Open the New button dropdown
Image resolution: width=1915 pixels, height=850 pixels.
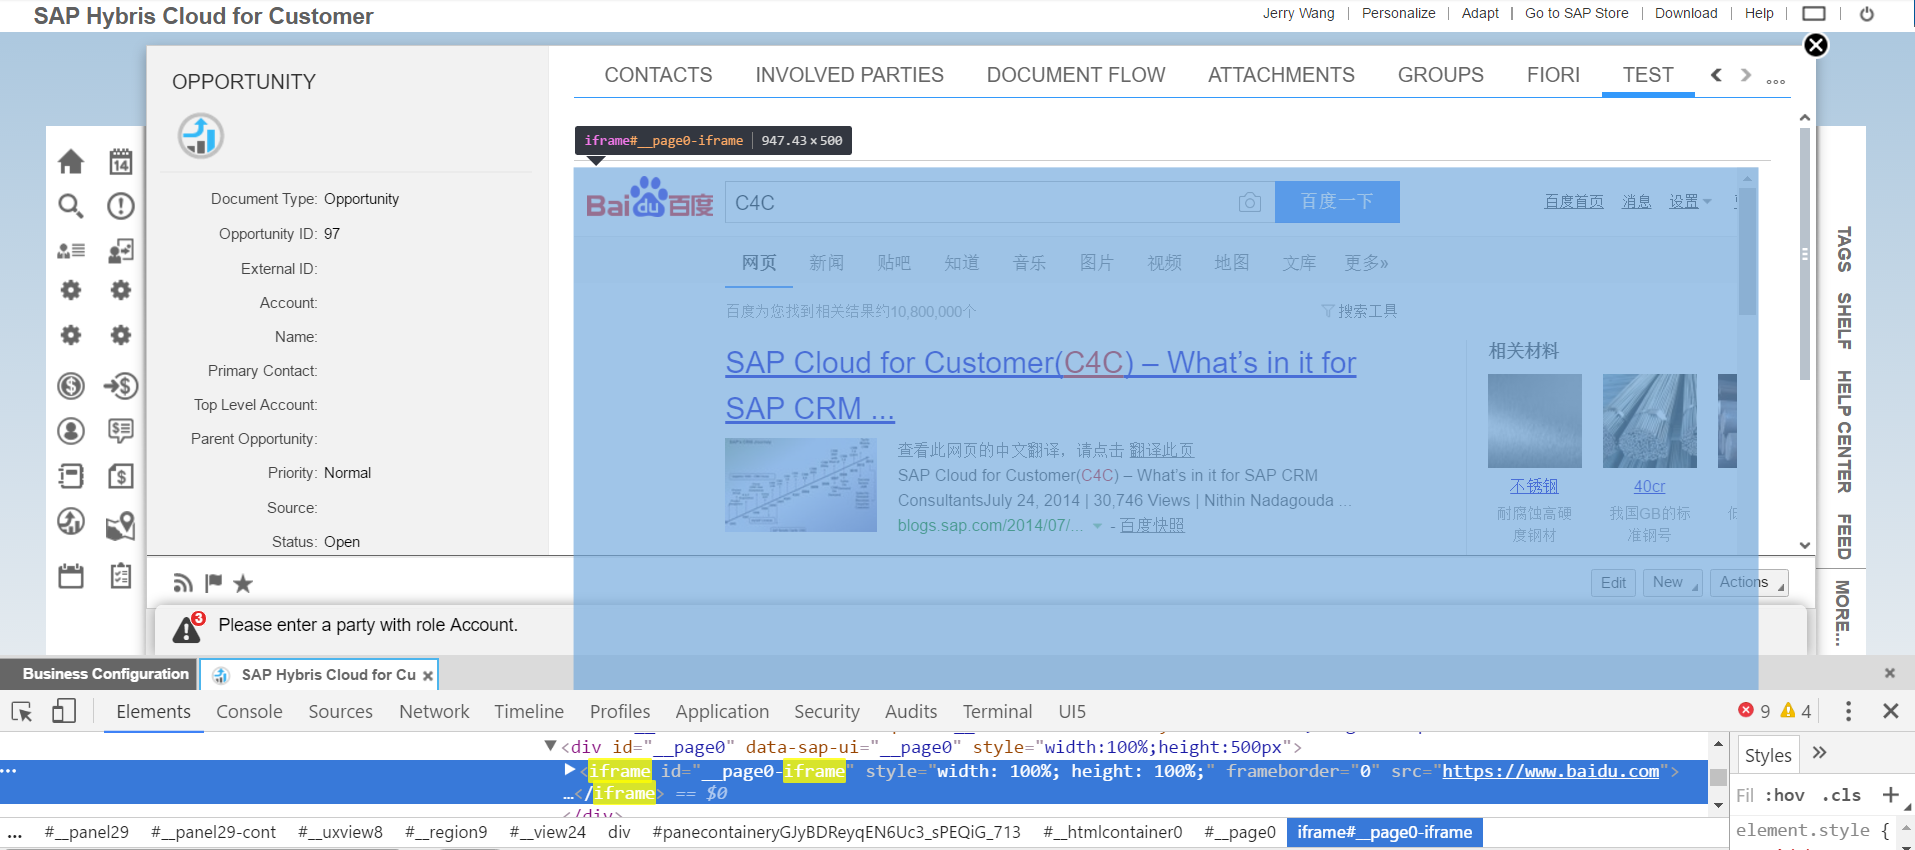1672,583
